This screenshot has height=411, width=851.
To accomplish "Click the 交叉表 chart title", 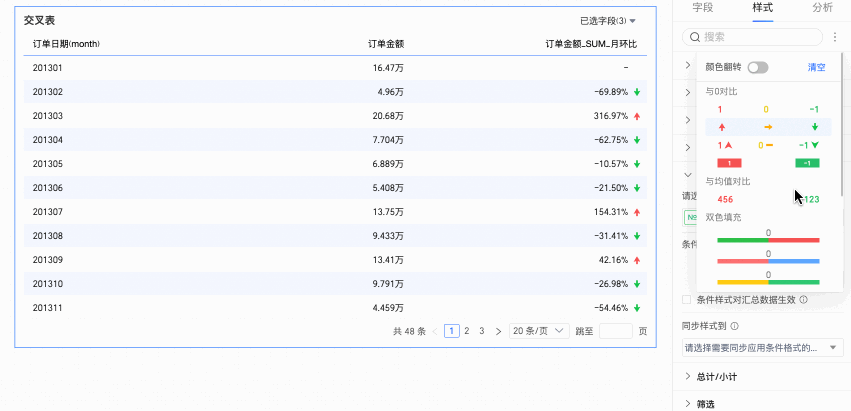I will tap(40, 21).
